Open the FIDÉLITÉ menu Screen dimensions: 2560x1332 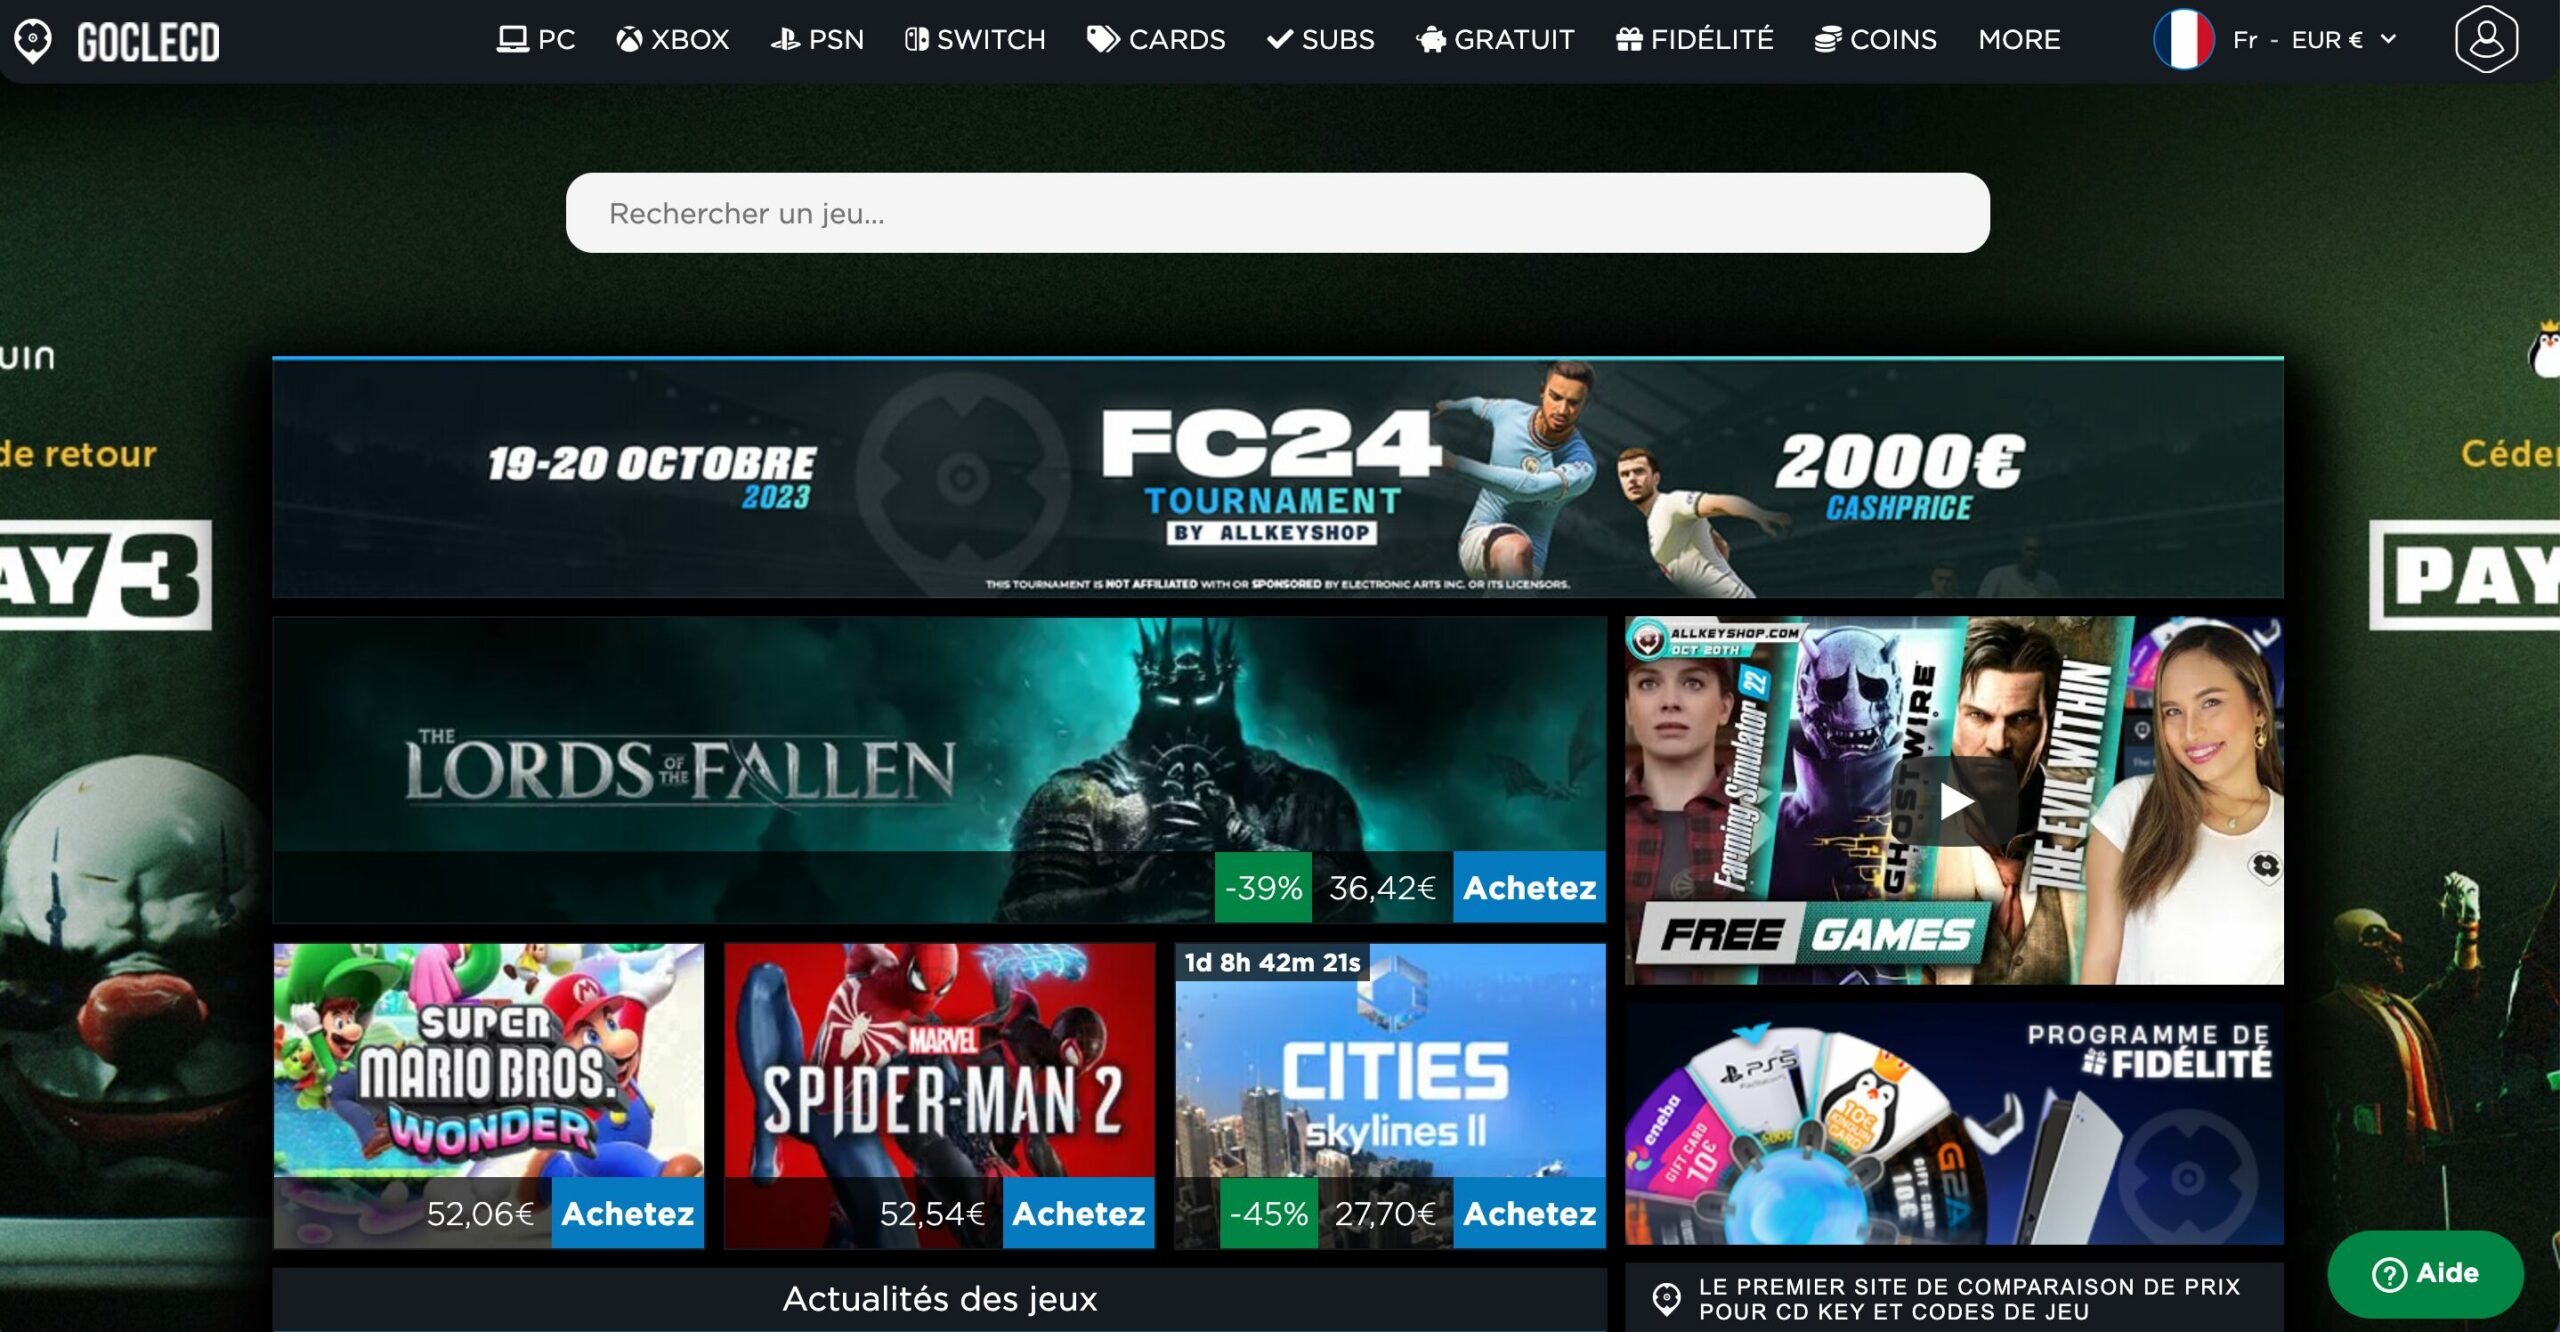pos(1695,40)
